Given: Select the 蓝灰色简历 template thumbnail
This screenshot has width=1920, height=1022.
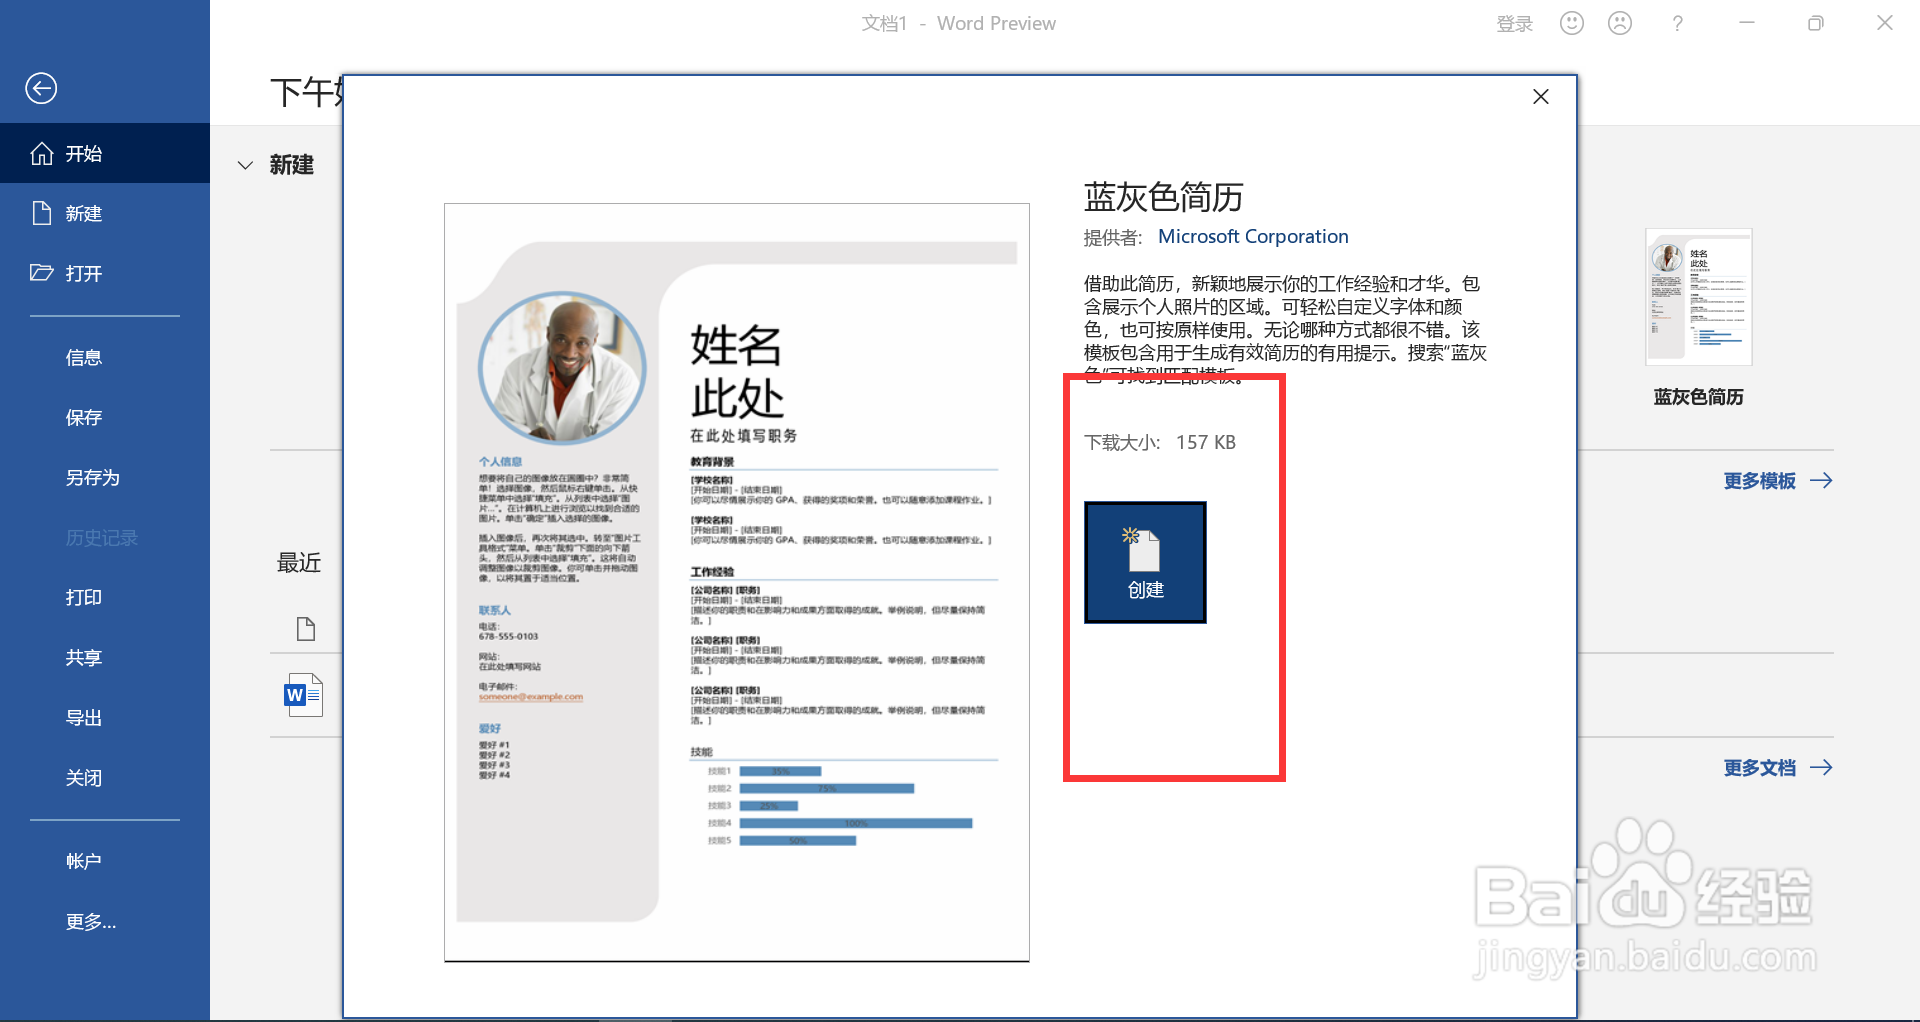Looking at the screenshot, I should pos(1698,297).
